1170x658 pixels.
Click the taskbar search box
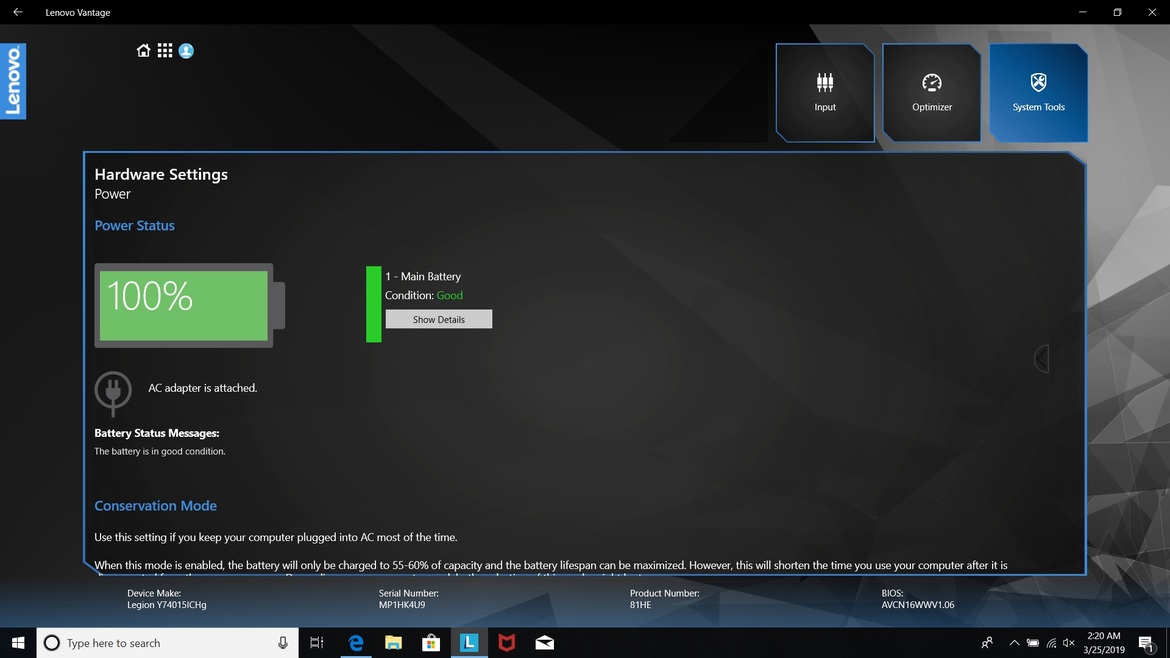[167, 643]
